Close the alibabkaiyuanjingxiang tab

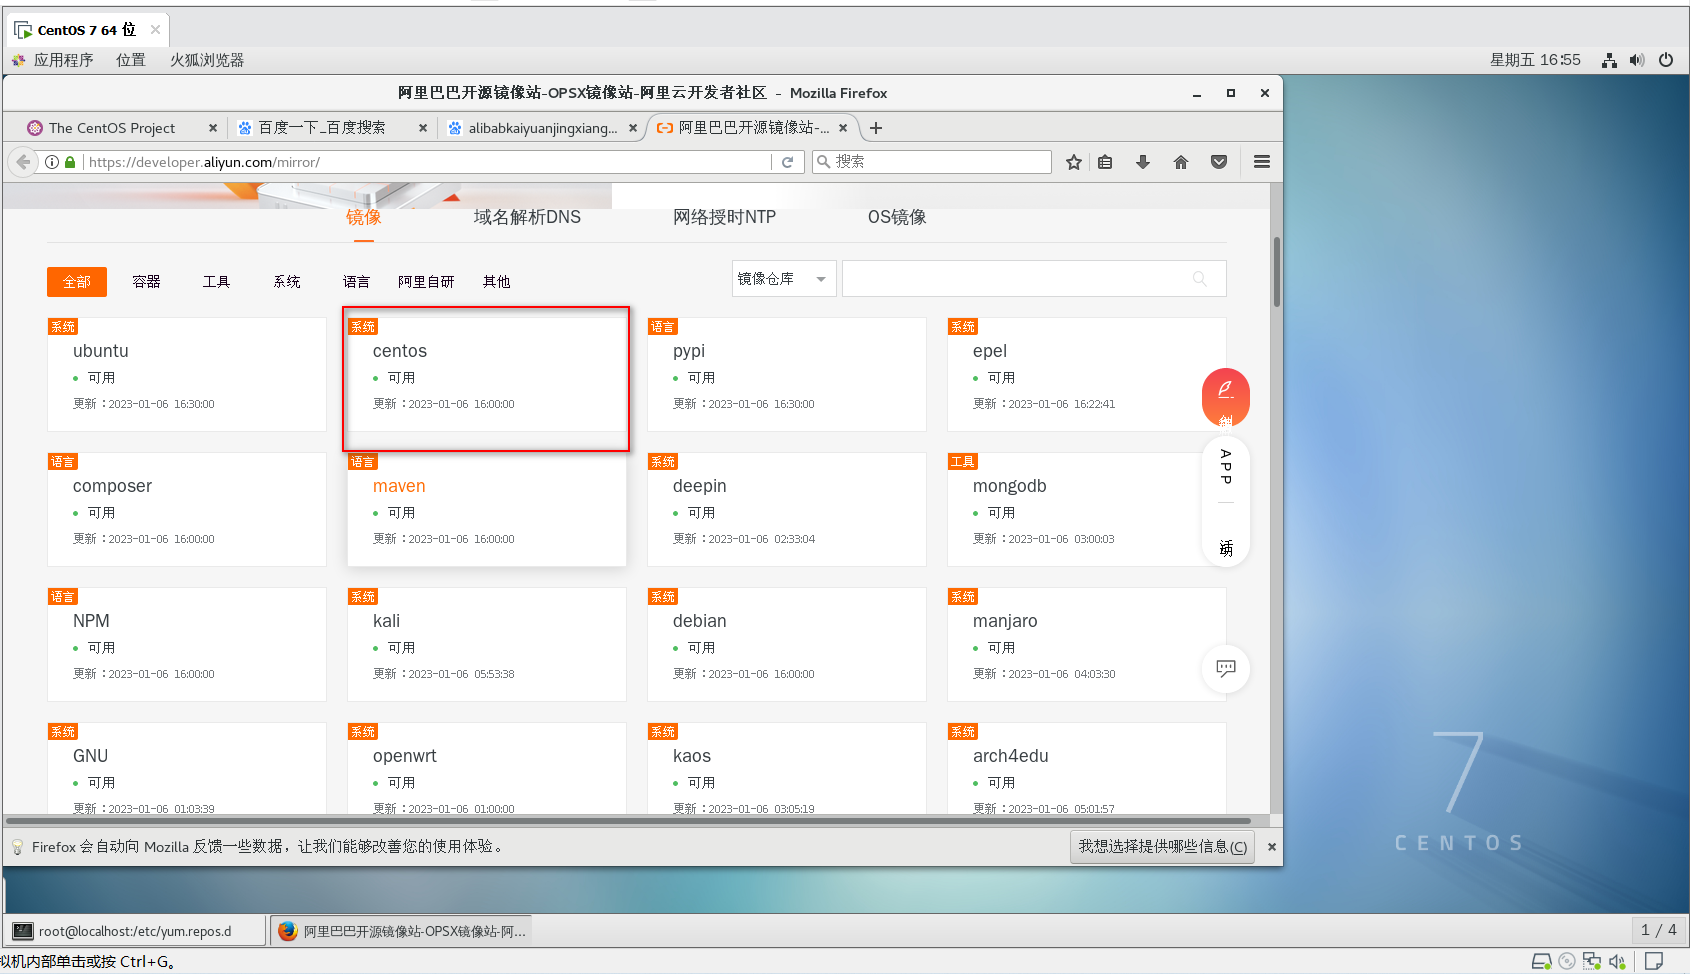633,128
